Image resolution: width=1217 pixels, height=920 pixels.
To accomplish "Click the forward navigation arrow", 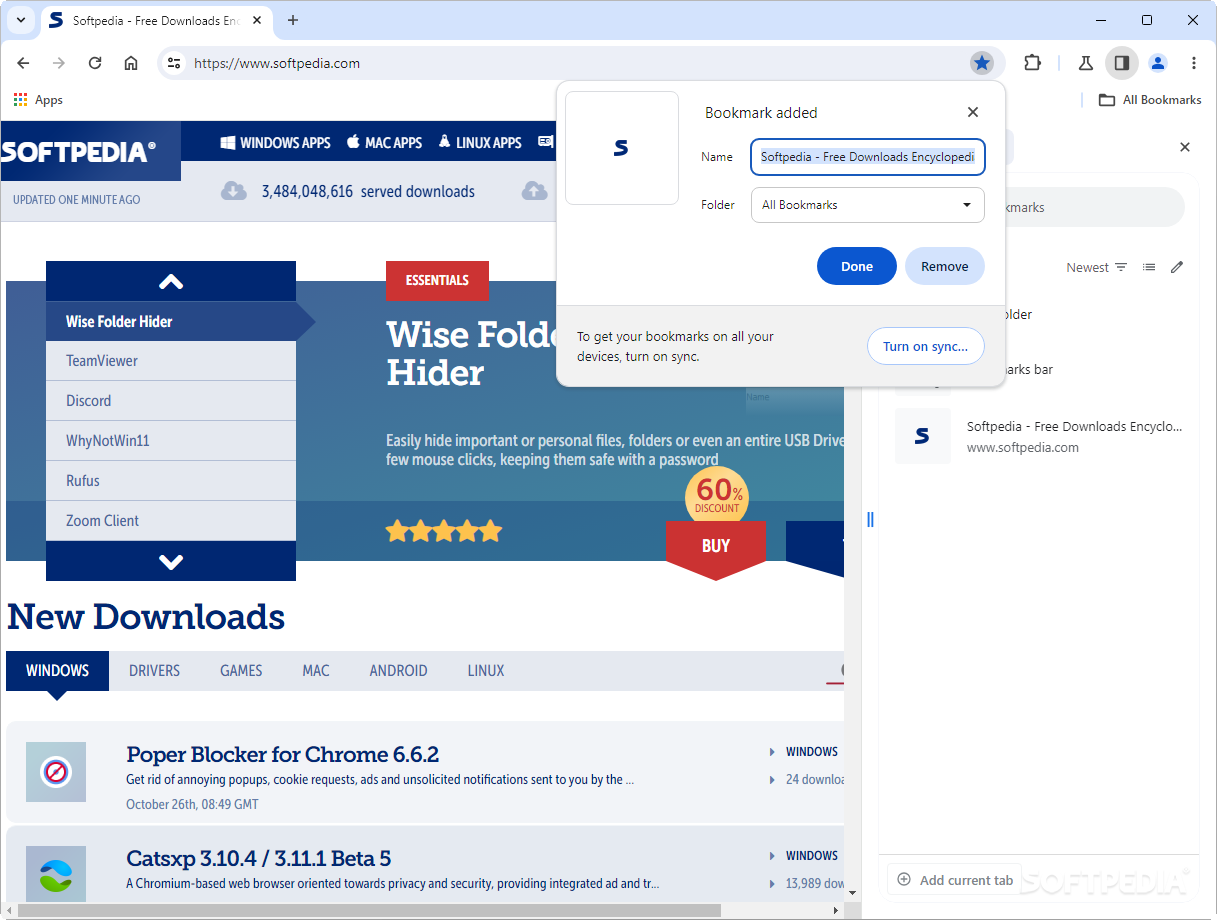I will [59, 63].
